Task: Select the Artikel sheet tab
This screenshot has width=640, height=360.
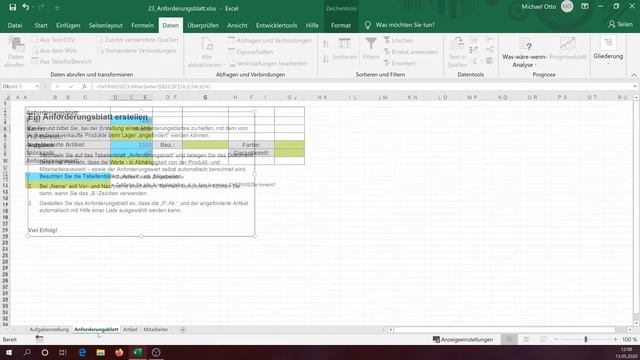Action: tap(130, 329)
